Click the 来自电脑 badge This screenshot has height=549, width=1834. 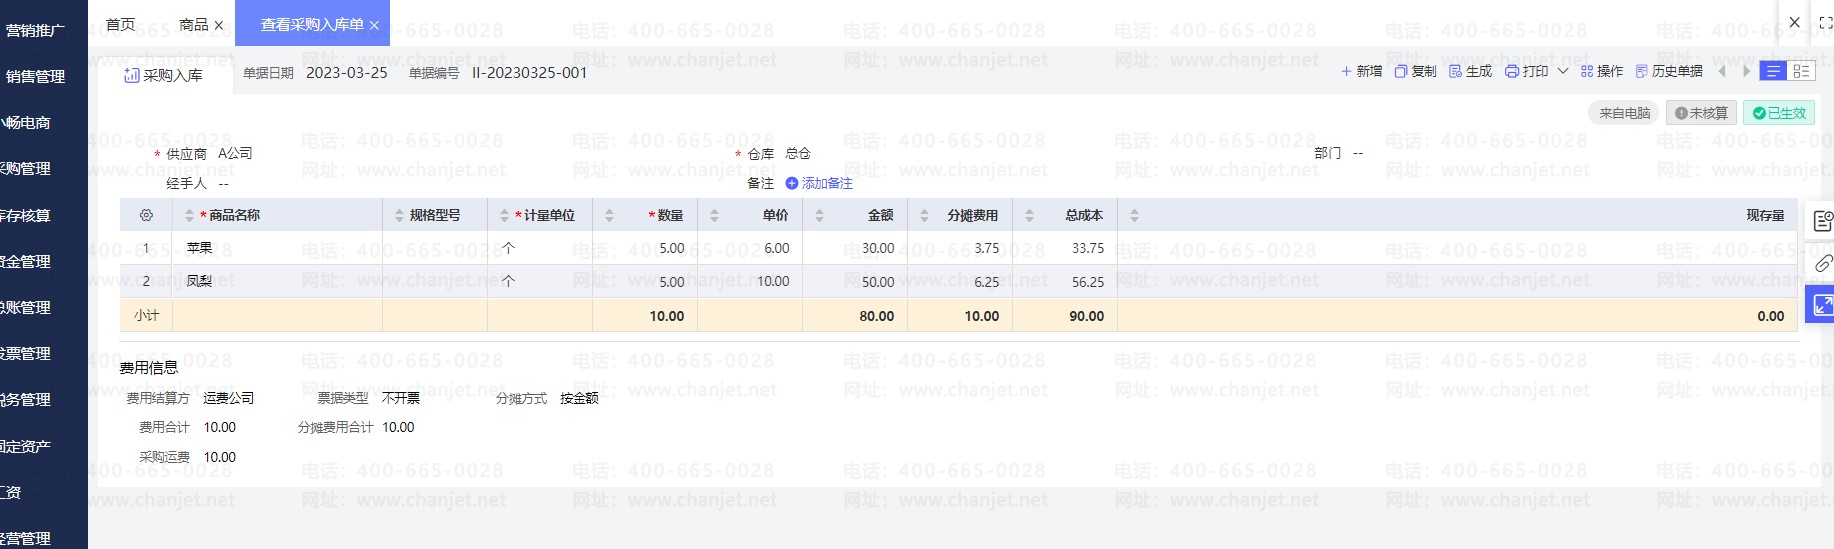tap(1624, 113)
